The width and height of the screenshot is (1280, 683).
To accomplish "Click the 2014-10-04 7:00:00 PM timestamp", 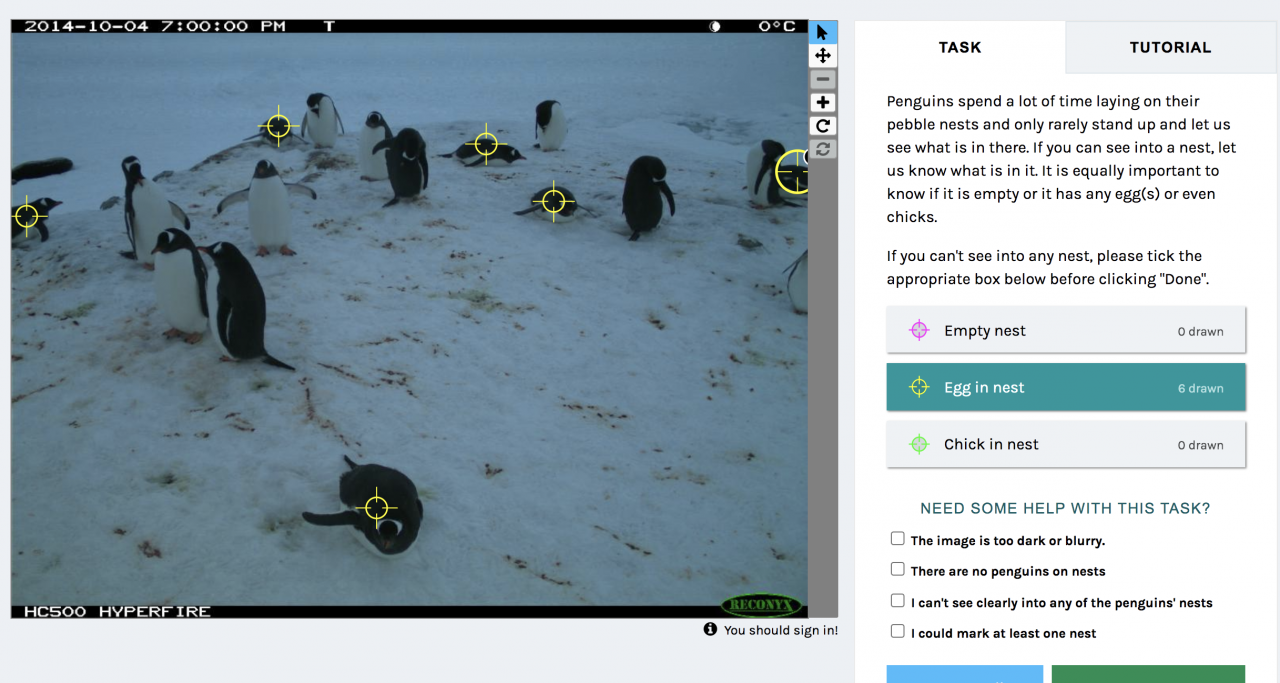I will (x=155, y=27).
